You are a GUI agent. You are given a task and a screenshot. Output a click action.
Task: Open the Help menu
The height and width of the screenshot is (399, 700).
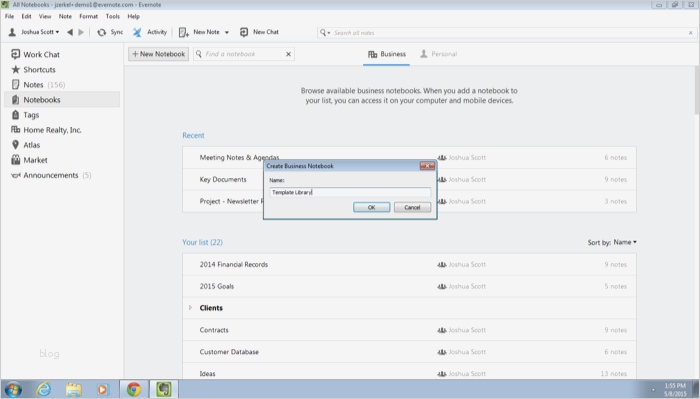coord(133,16)
